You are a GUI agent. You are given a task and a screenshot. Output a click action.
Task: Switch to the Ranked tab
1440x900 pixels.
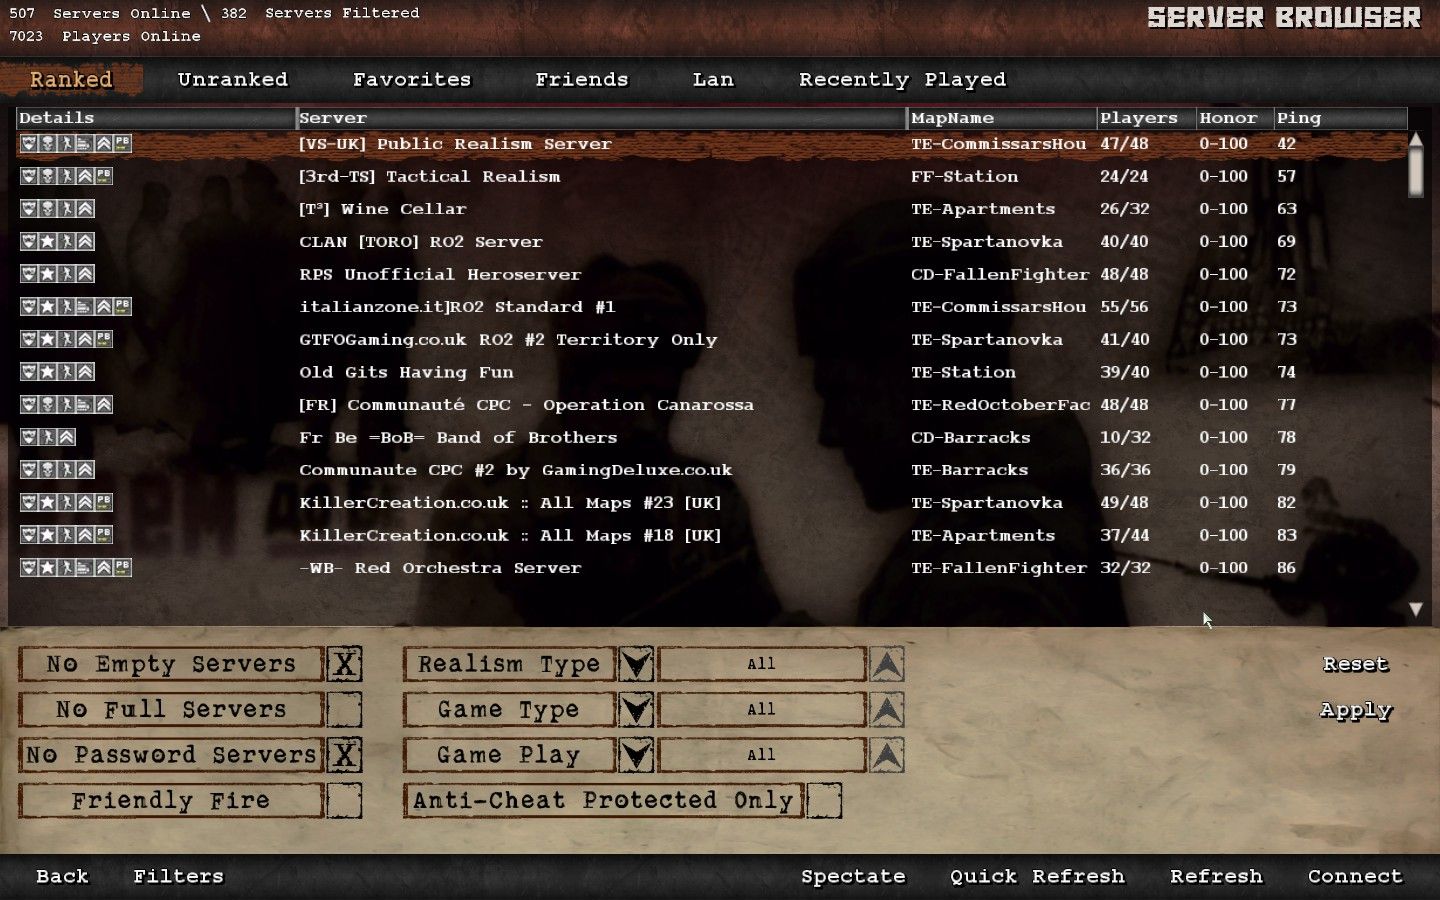[x=71, y=80]
